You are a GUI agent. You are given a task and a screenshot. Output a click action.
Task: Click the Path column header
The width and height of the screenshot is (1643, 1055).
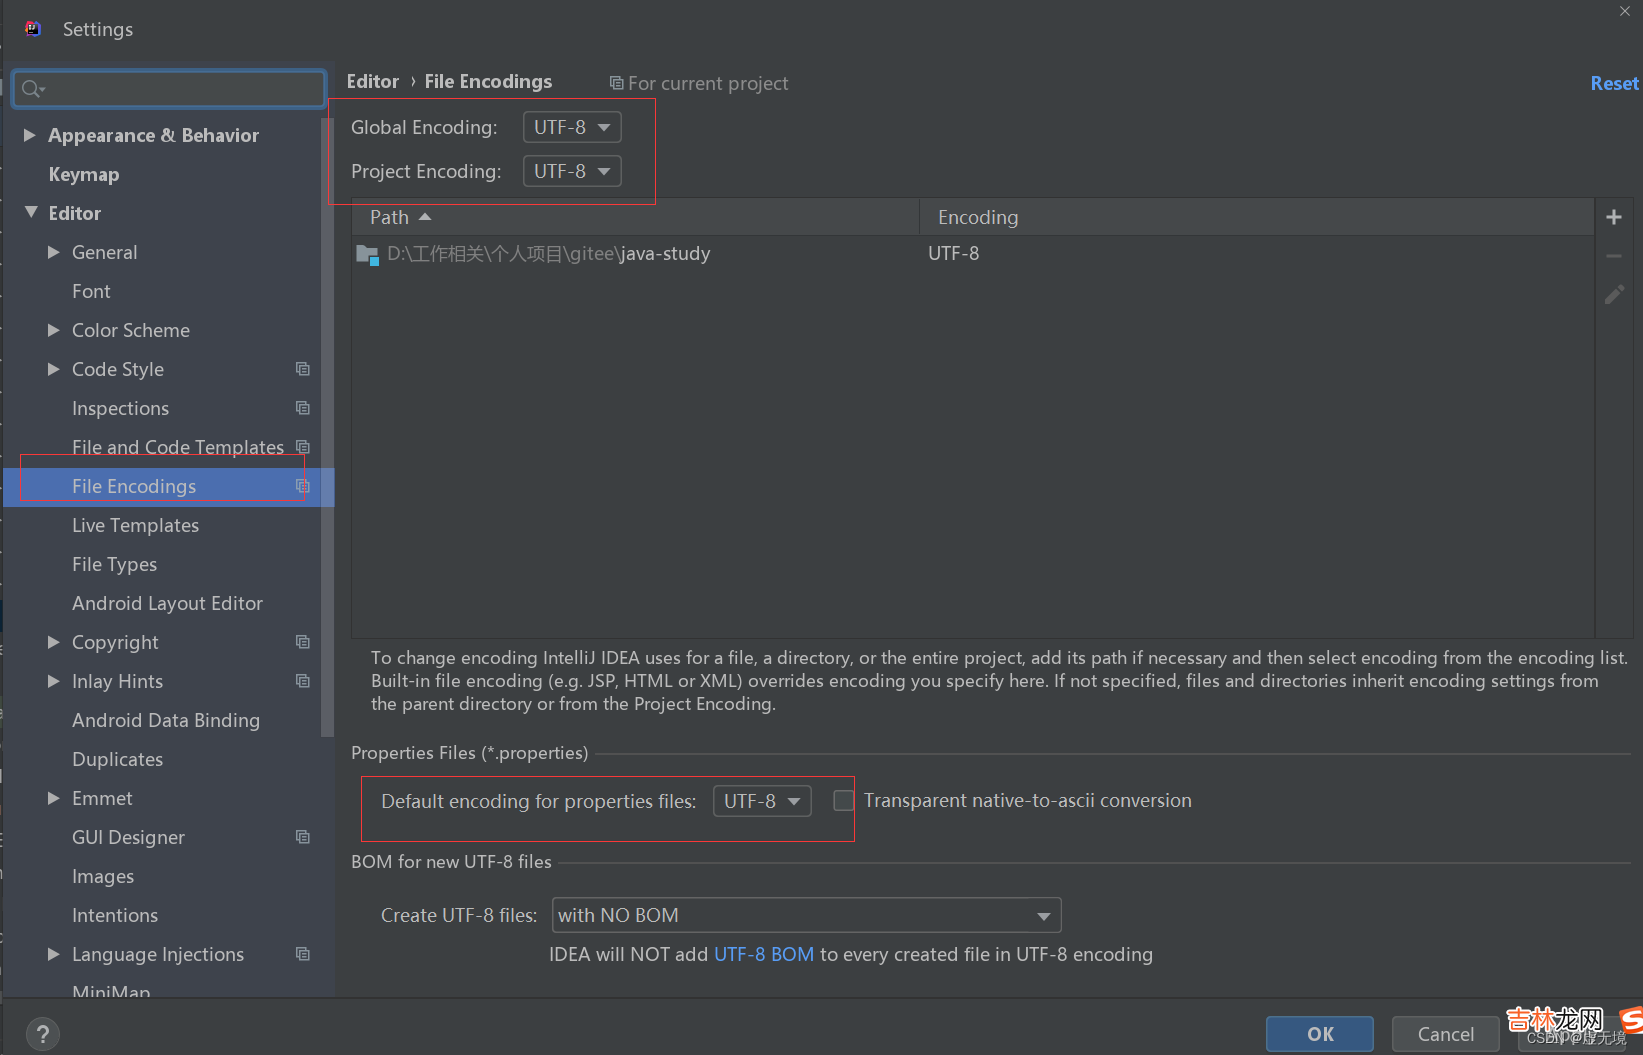(x=636, y=217)
